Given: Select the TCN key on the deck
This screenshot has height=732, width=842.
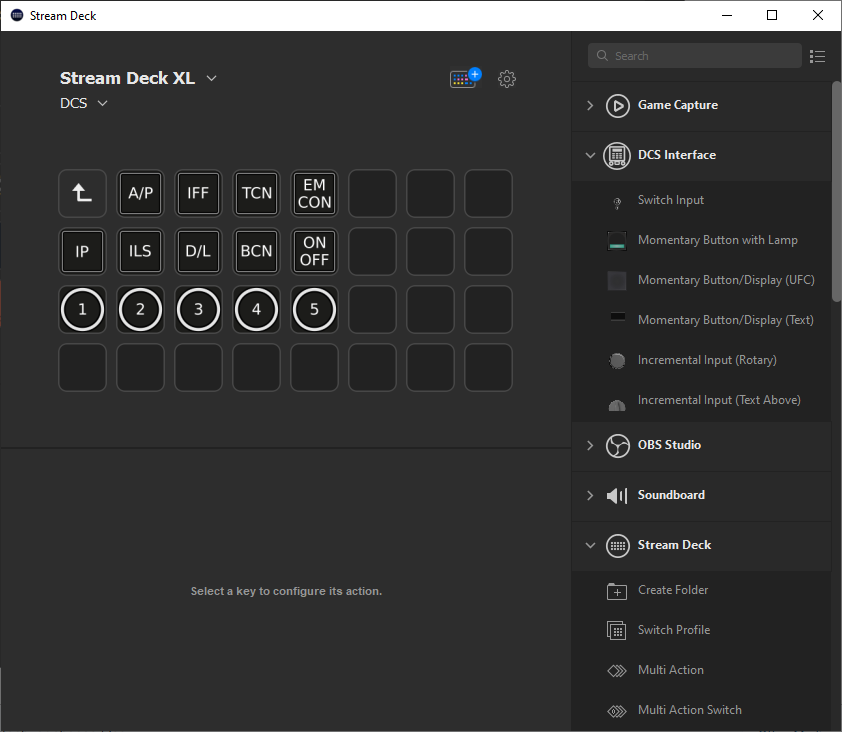Looking at the screenshot, I should [x=256, y=193].
